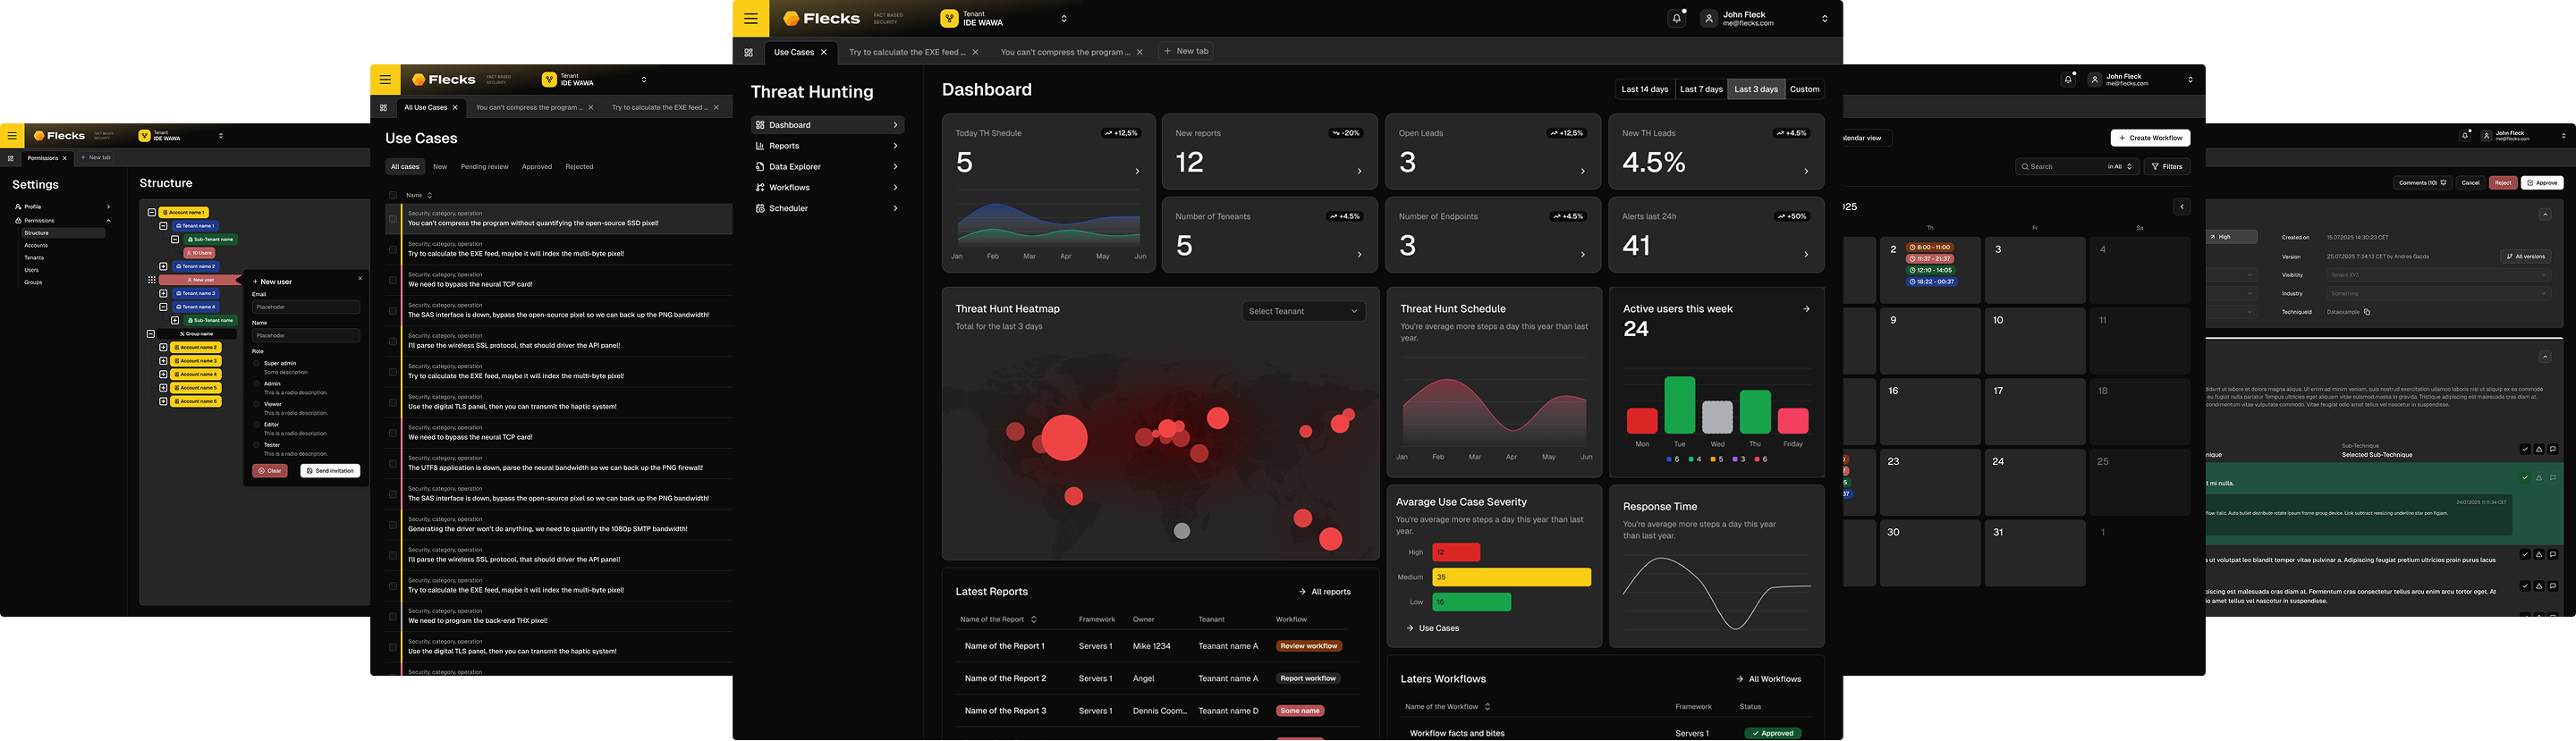Collapse the Account name 1 tree node

pyautogui.click(x=152, y=212)
